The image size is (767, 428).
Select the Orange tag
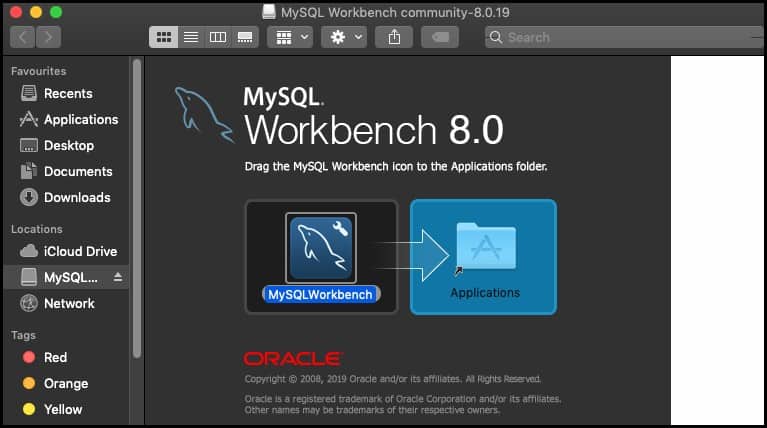[66, 383]
